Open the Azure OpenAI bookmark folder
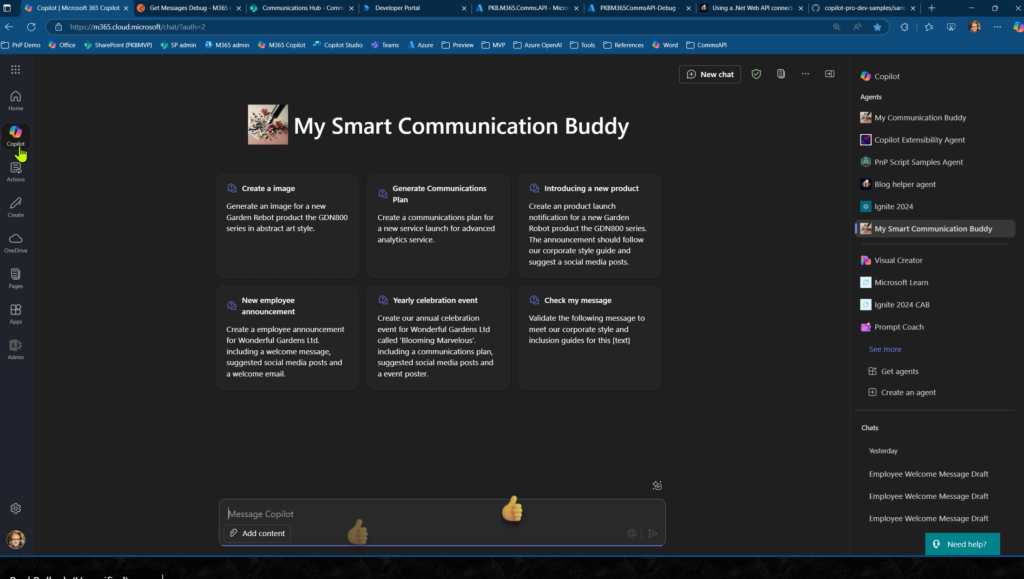The image size is (1024, 579). coord(537,45)
